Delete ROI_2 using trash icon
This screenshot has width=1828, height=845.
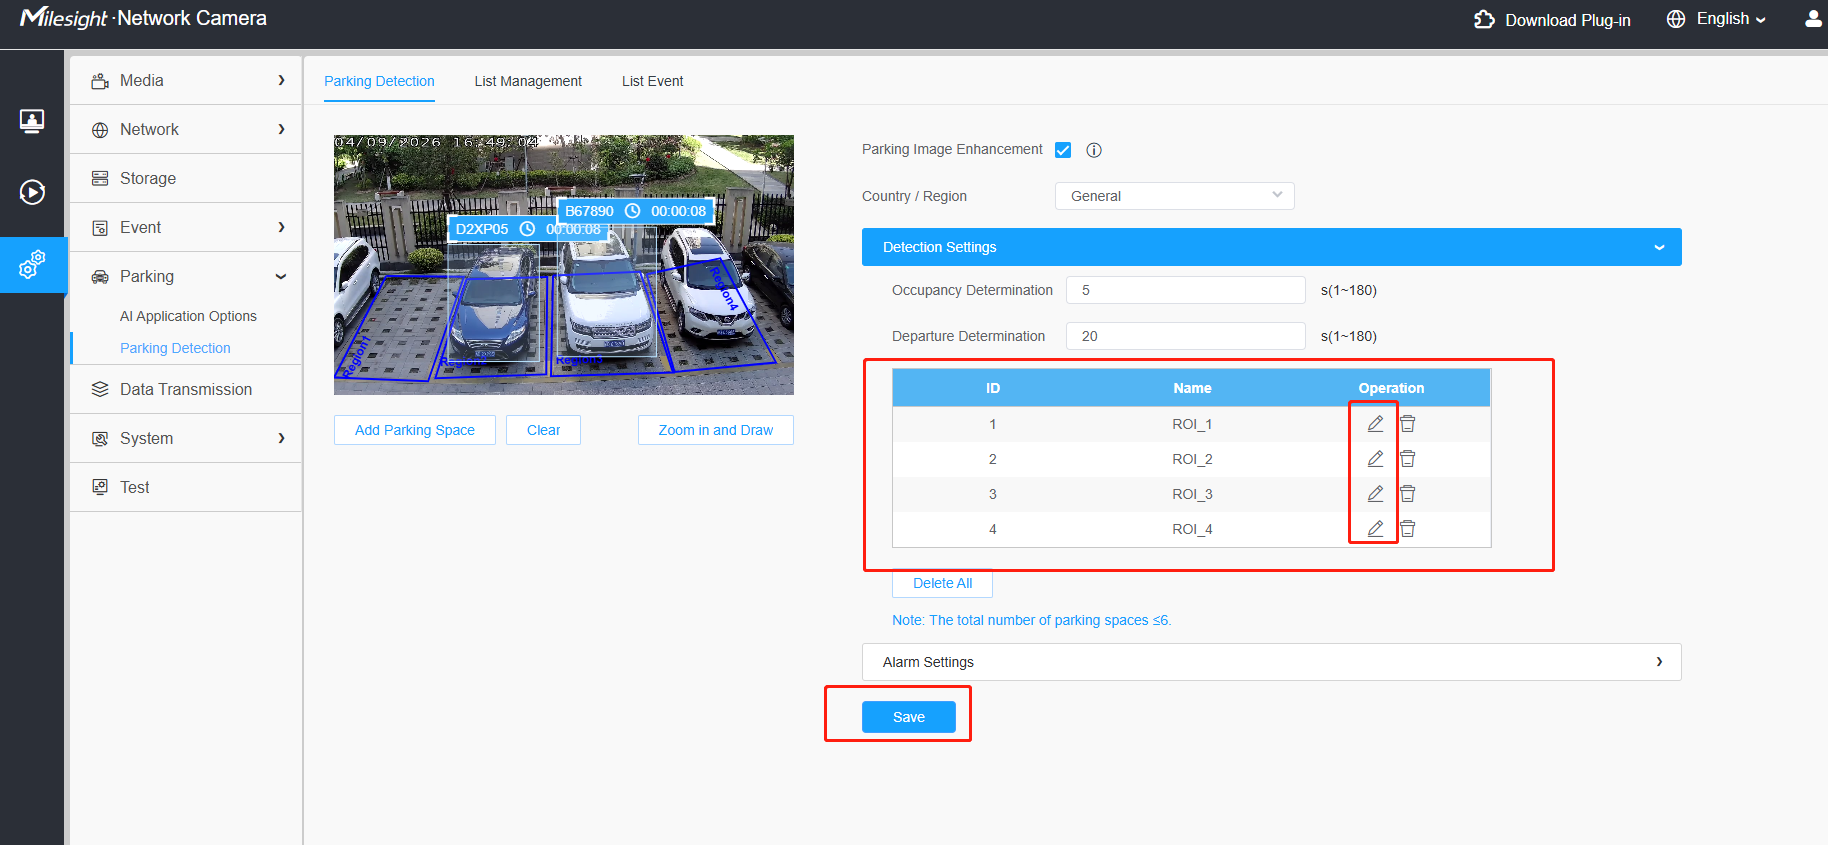click(x=1408, y=459)
